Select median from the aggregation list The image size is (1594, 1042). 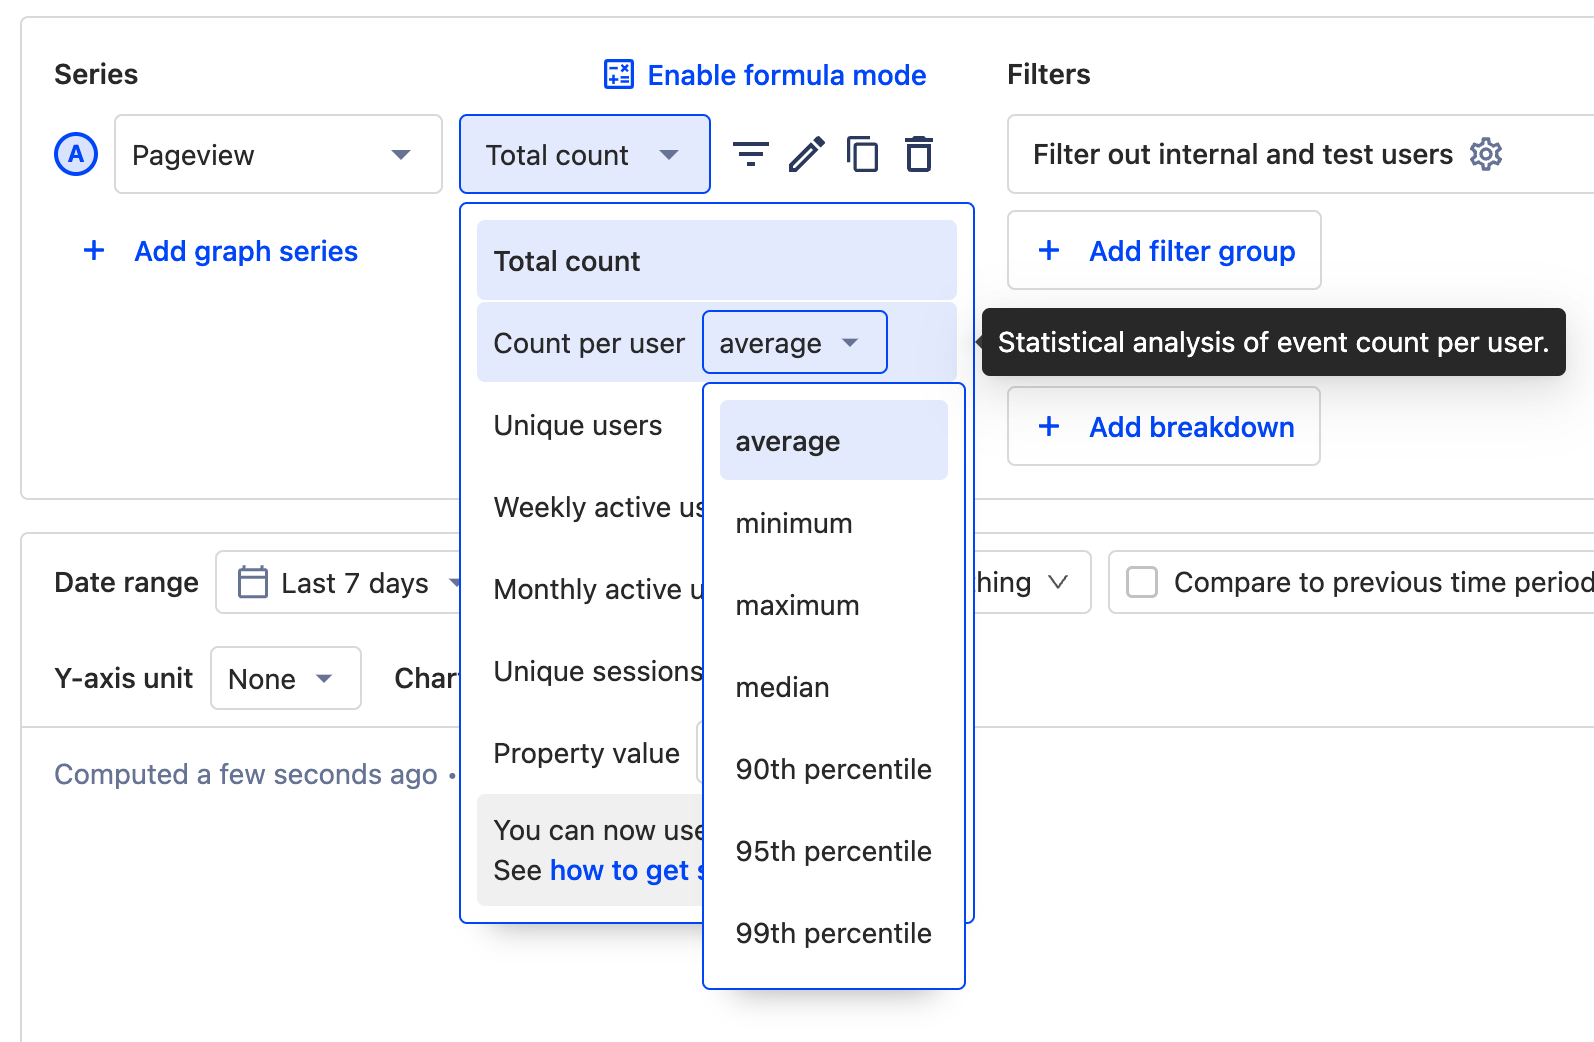click(x=782, y=687)
